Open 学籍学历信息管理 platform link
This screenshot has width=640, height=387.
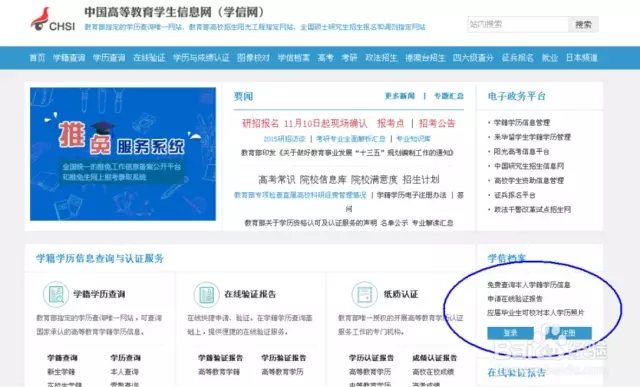click(522, 122)
